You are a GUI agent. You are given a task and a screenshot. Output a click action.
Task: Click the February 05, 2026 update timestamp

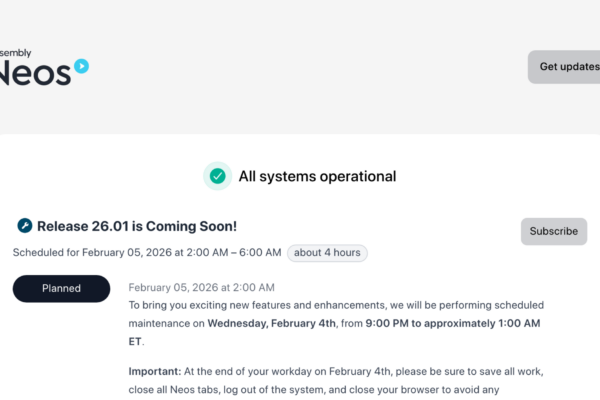[x=188, y=287]
